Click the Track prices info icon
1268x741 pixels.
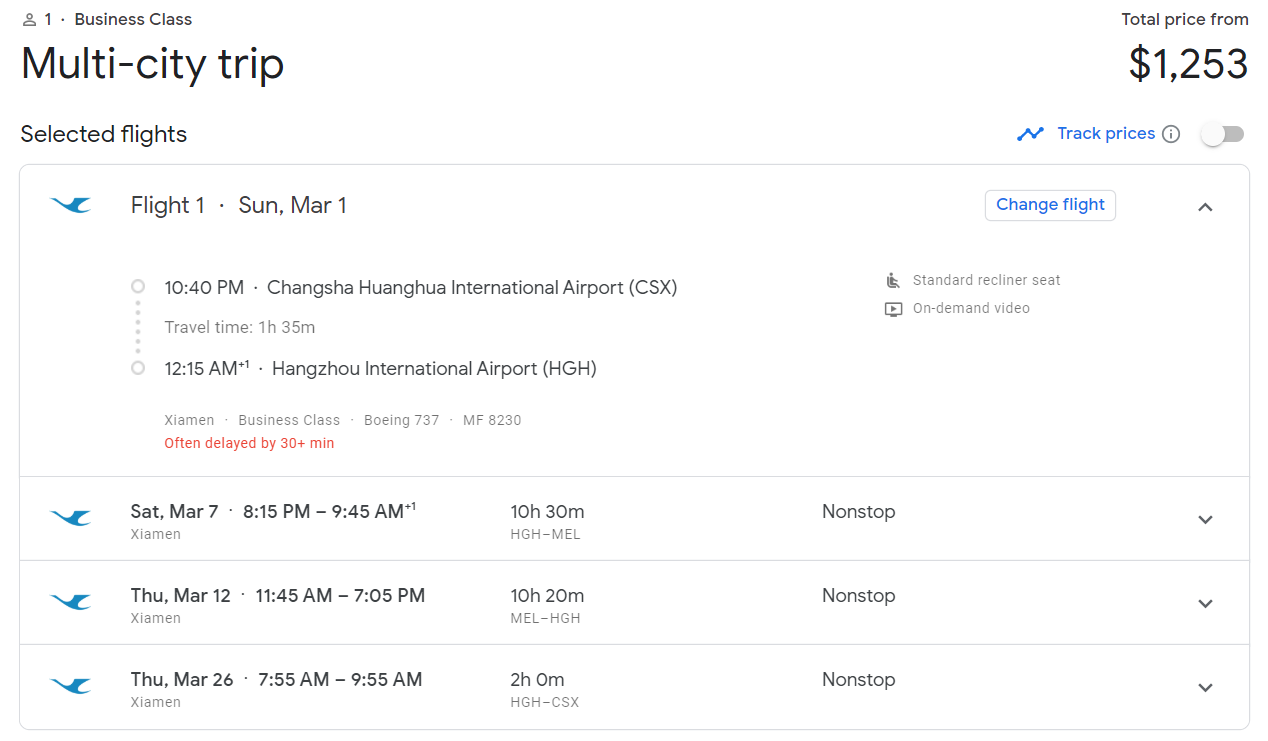point(1171,134)
